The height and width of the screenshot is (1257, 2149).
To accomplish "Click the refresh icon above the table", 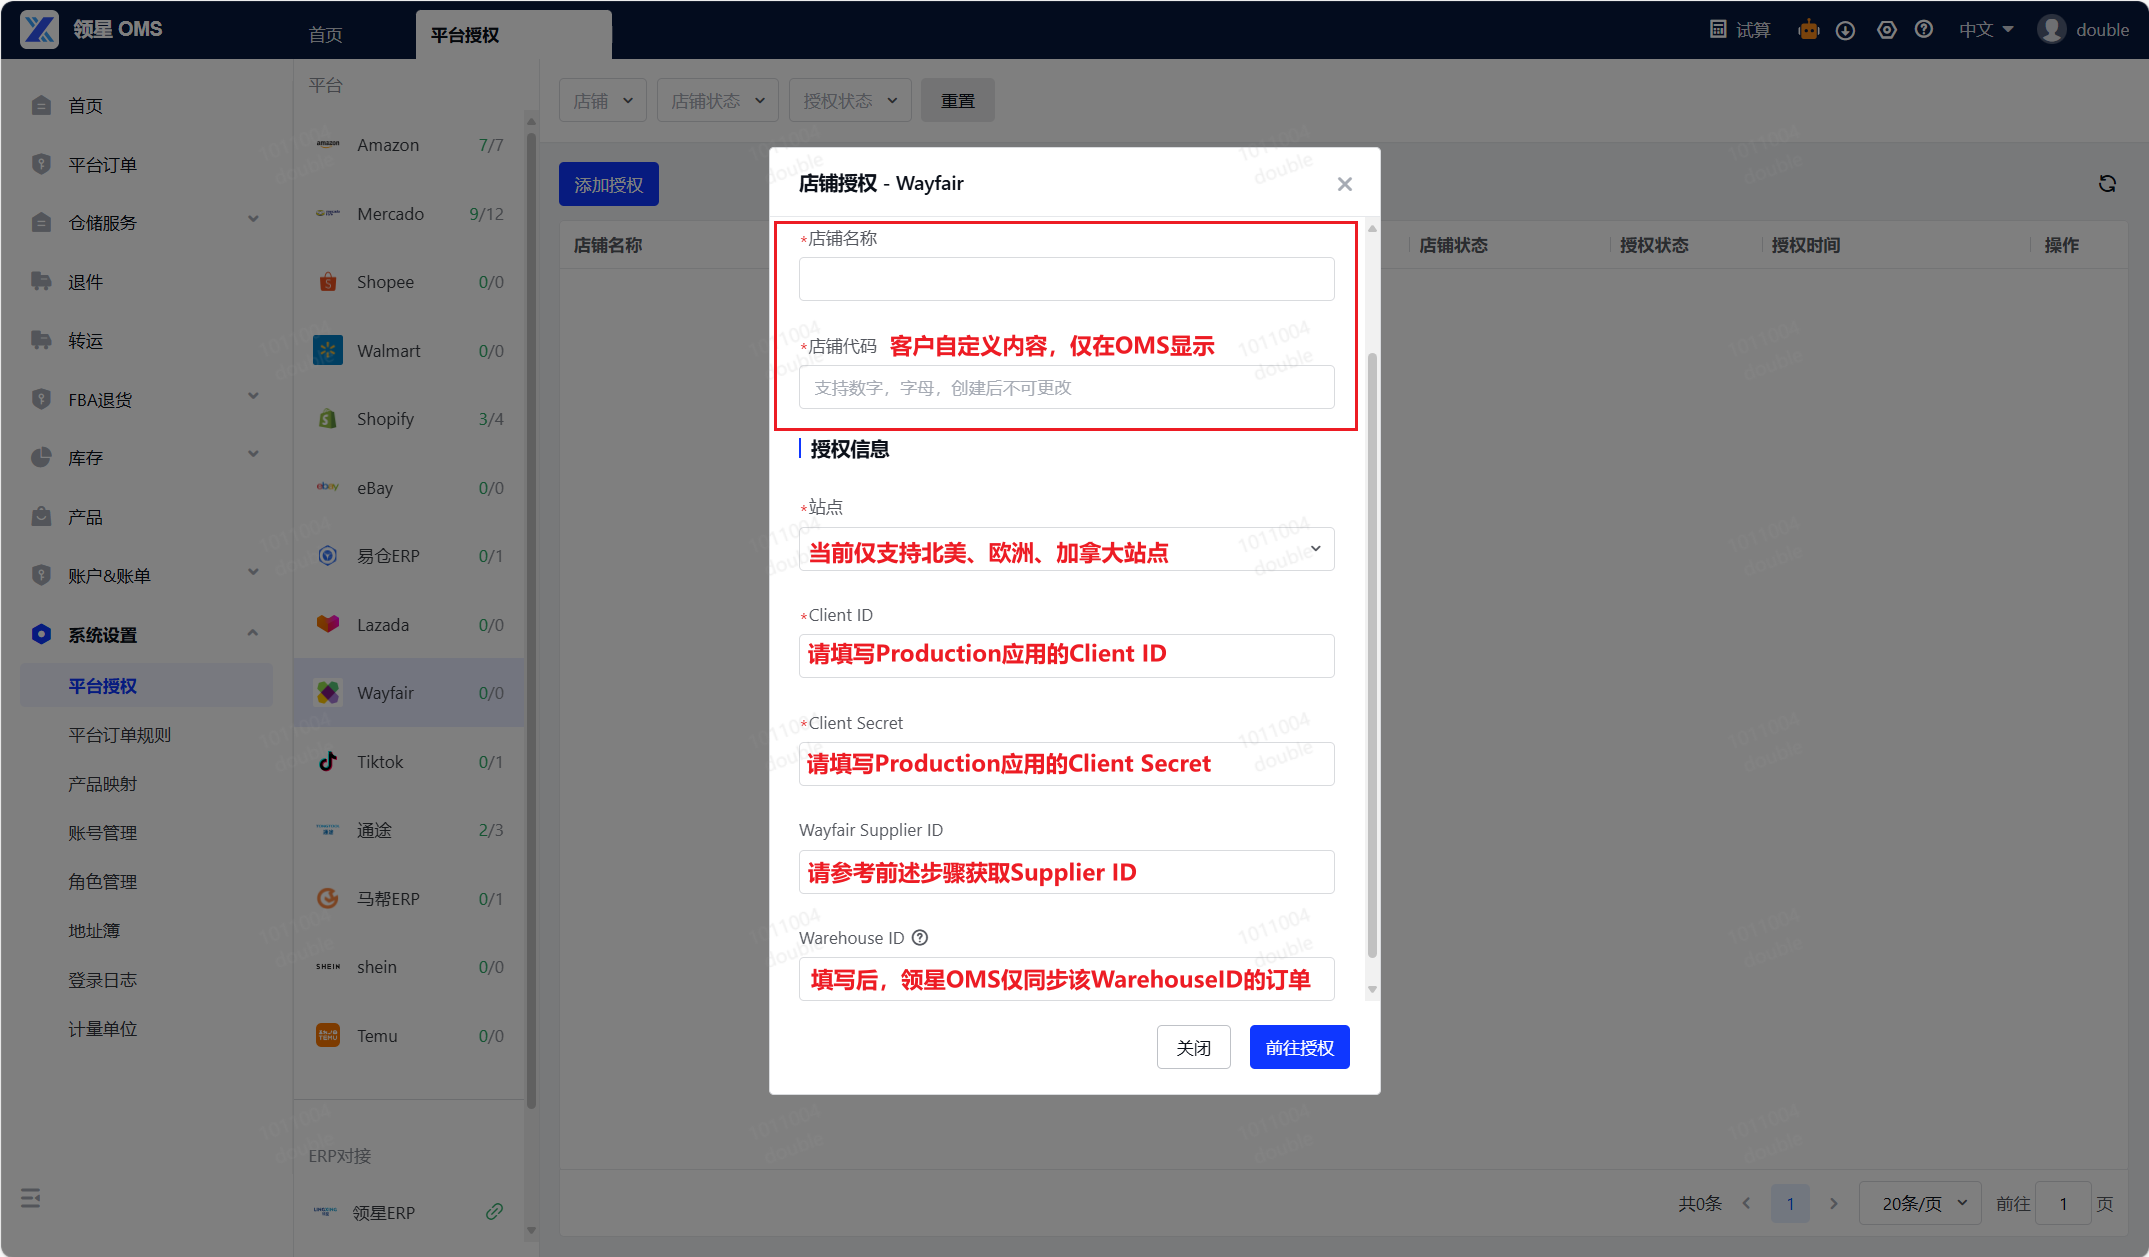I will 2107,184.
